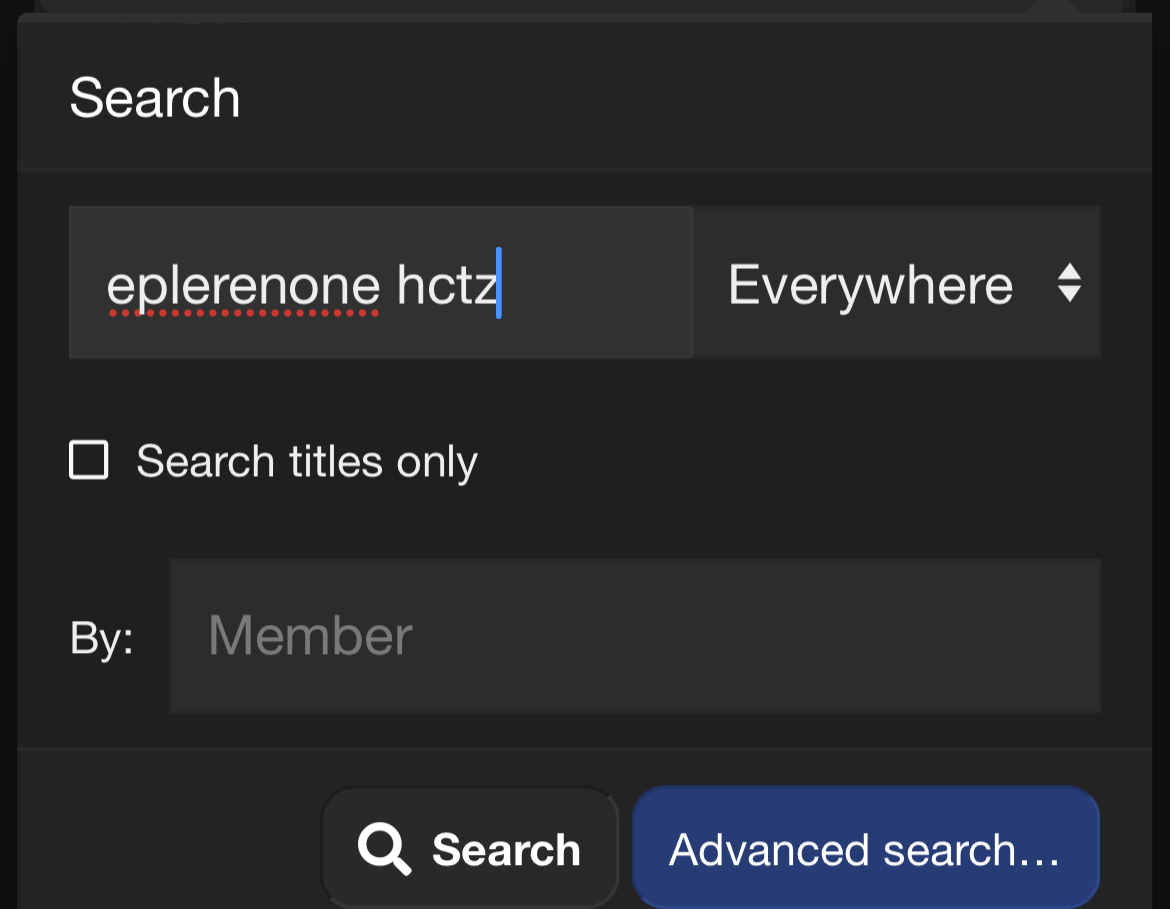Focus the search keywords input field
This screenshot has height=909, width=1170.
380,283
